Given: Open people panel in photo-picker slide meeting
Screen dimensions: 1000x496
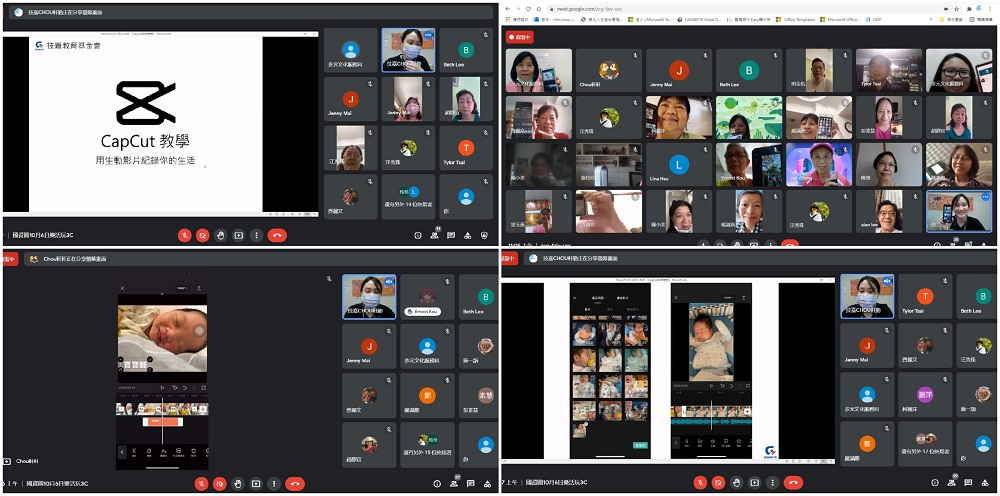Looking at the screenshot, I should click(x=951, y=483).
